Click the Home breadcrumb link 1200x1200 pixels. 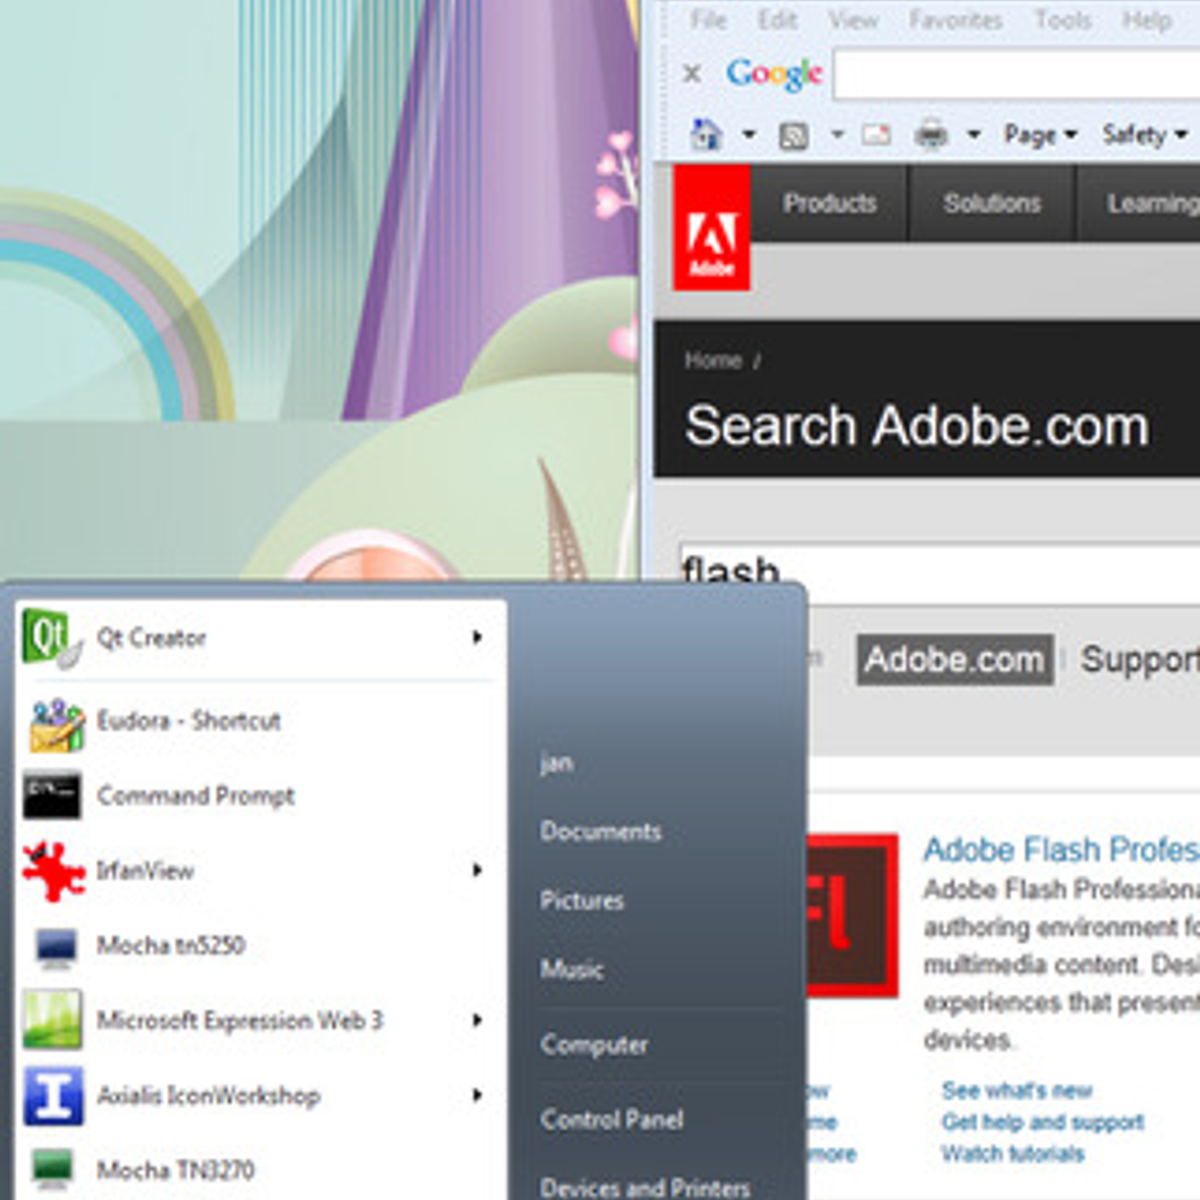tap(713, 360)
